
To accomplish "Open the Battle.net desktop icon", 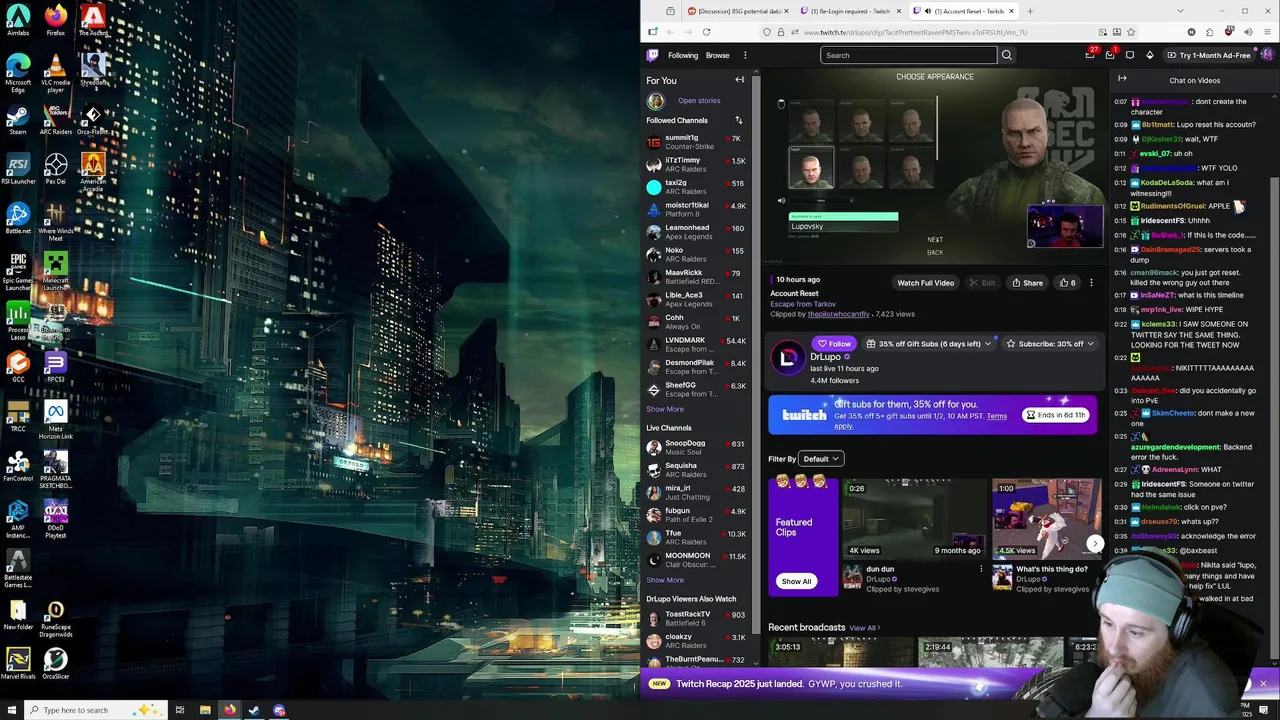I will click(x=18, y=219).
